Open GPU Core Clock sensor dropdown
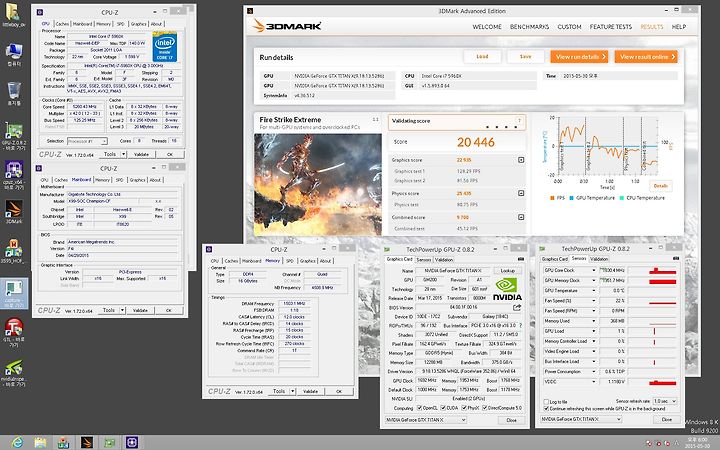Screen dimensions: 720x450 click(x=594, y=270)
